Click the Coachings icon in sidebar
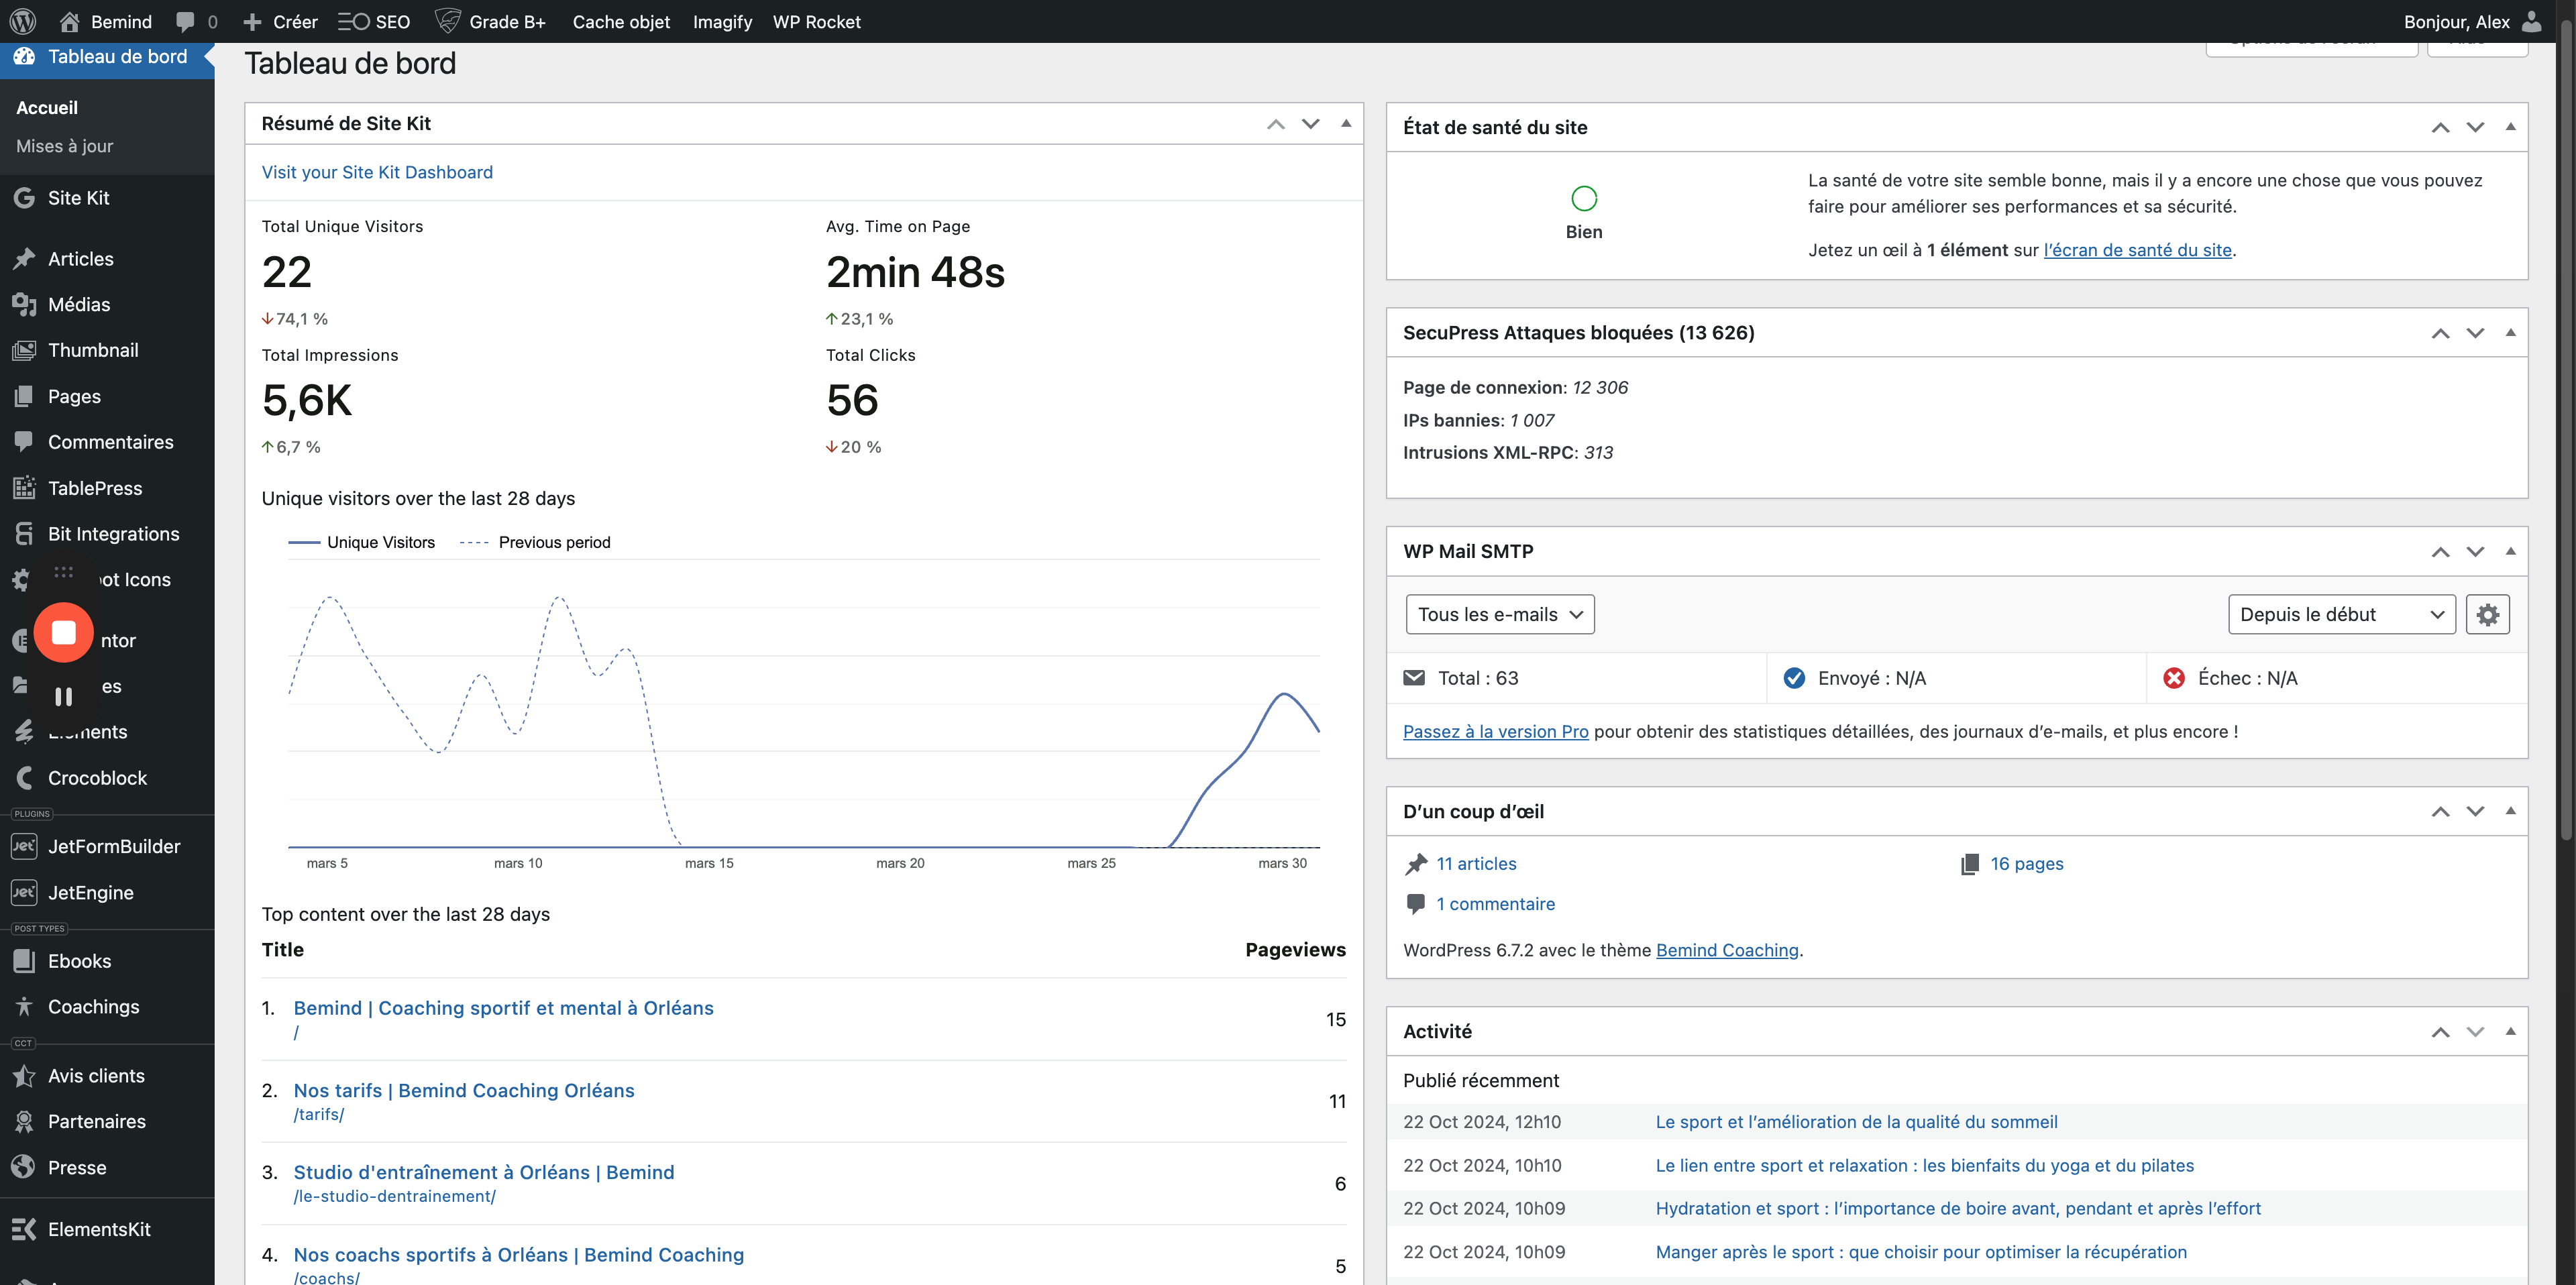2576x1285 pixels. click(x=24, y=1006)
